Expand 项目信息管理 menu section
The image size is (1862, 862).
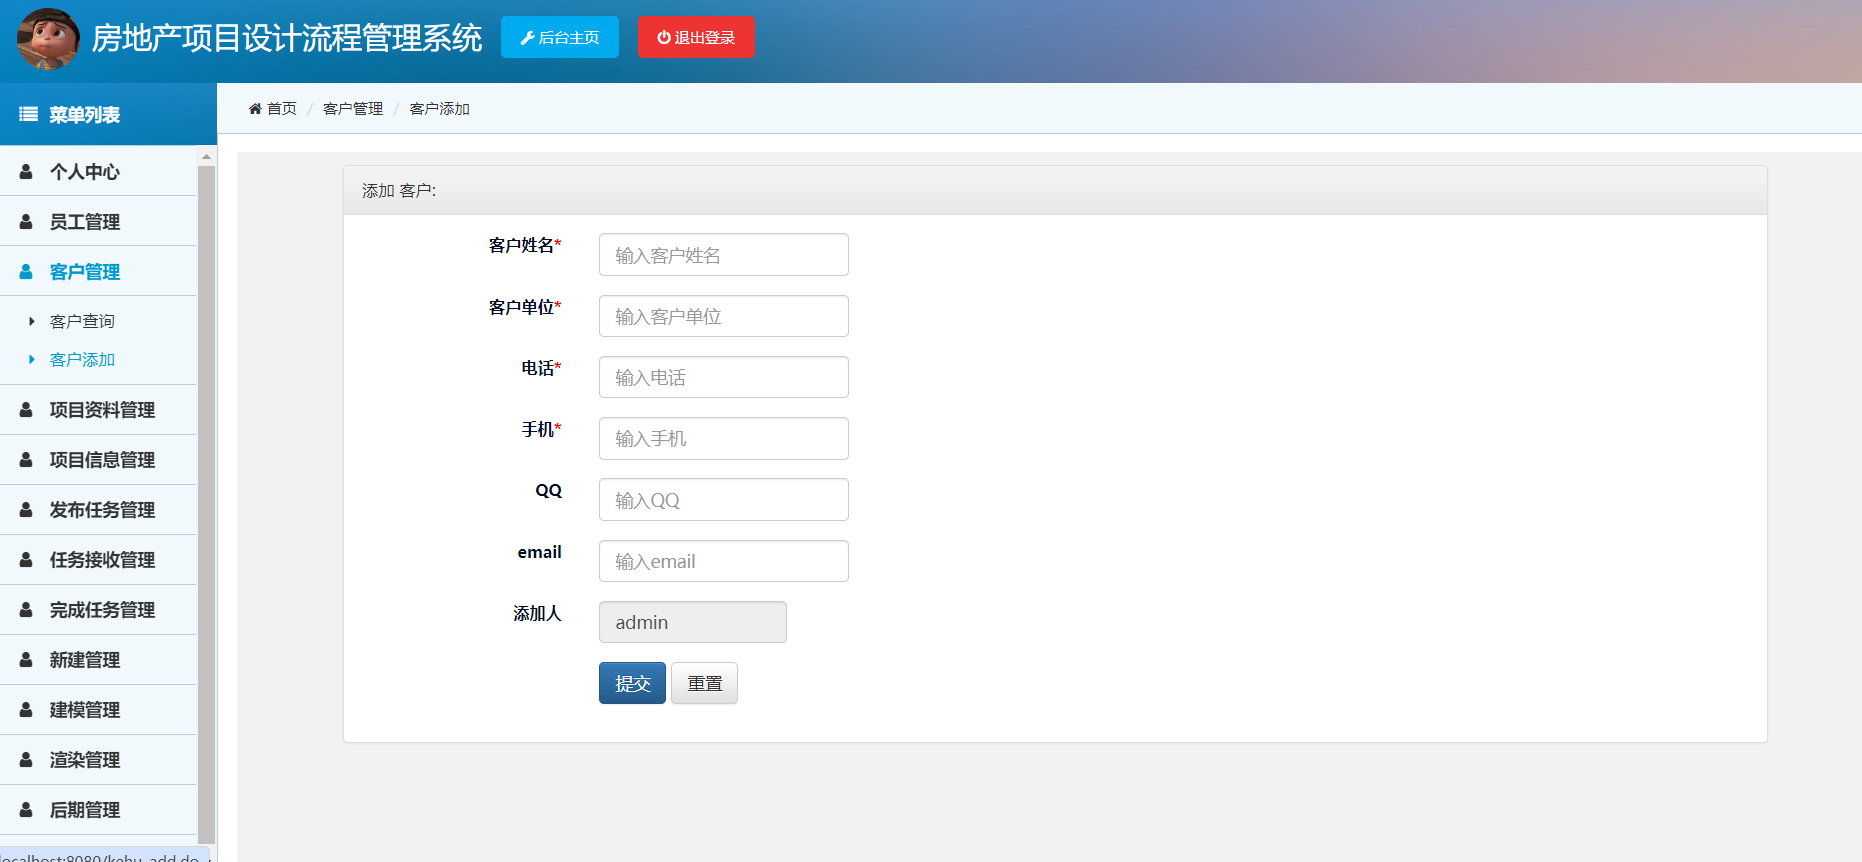pyautogui.click(x=98, y=460)
